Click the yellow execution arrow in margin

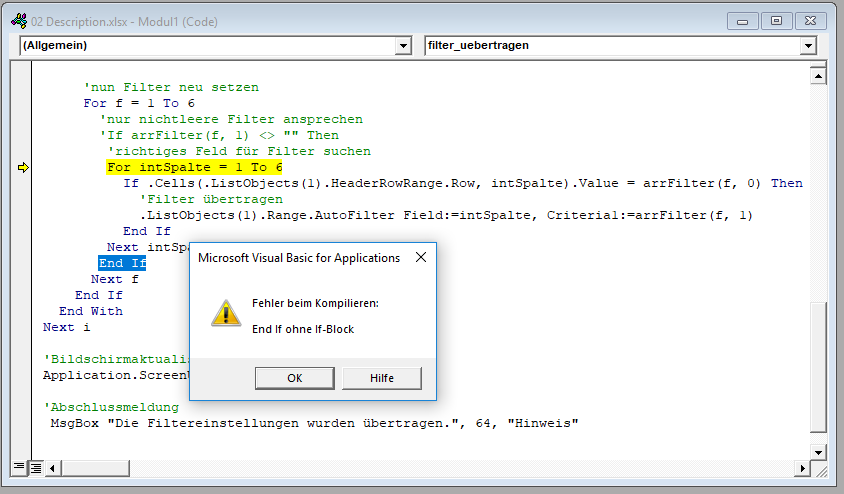click(x=23, y=167)
